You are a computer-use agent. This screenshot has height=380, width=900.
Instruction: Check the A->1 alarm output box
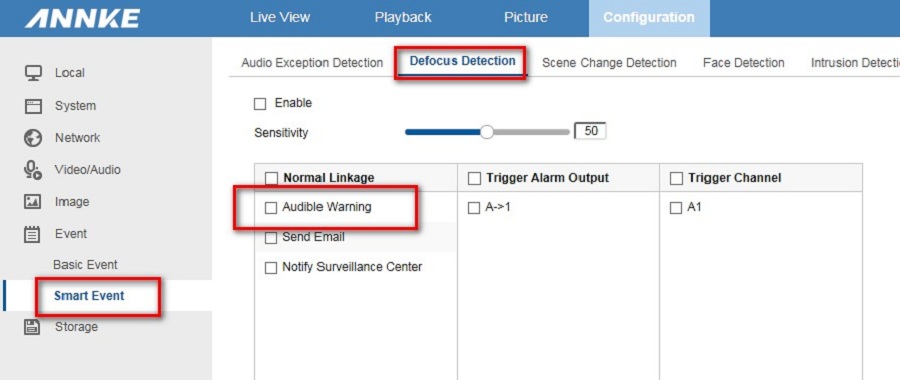(x=474, y=208)
